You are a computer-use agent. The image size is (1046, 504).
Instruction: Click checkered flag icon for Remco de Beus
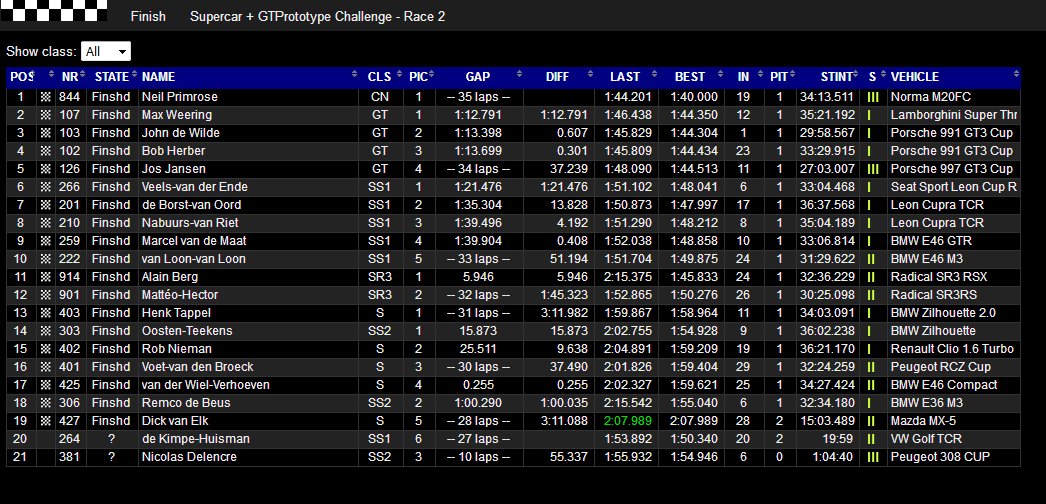(45, 403)
